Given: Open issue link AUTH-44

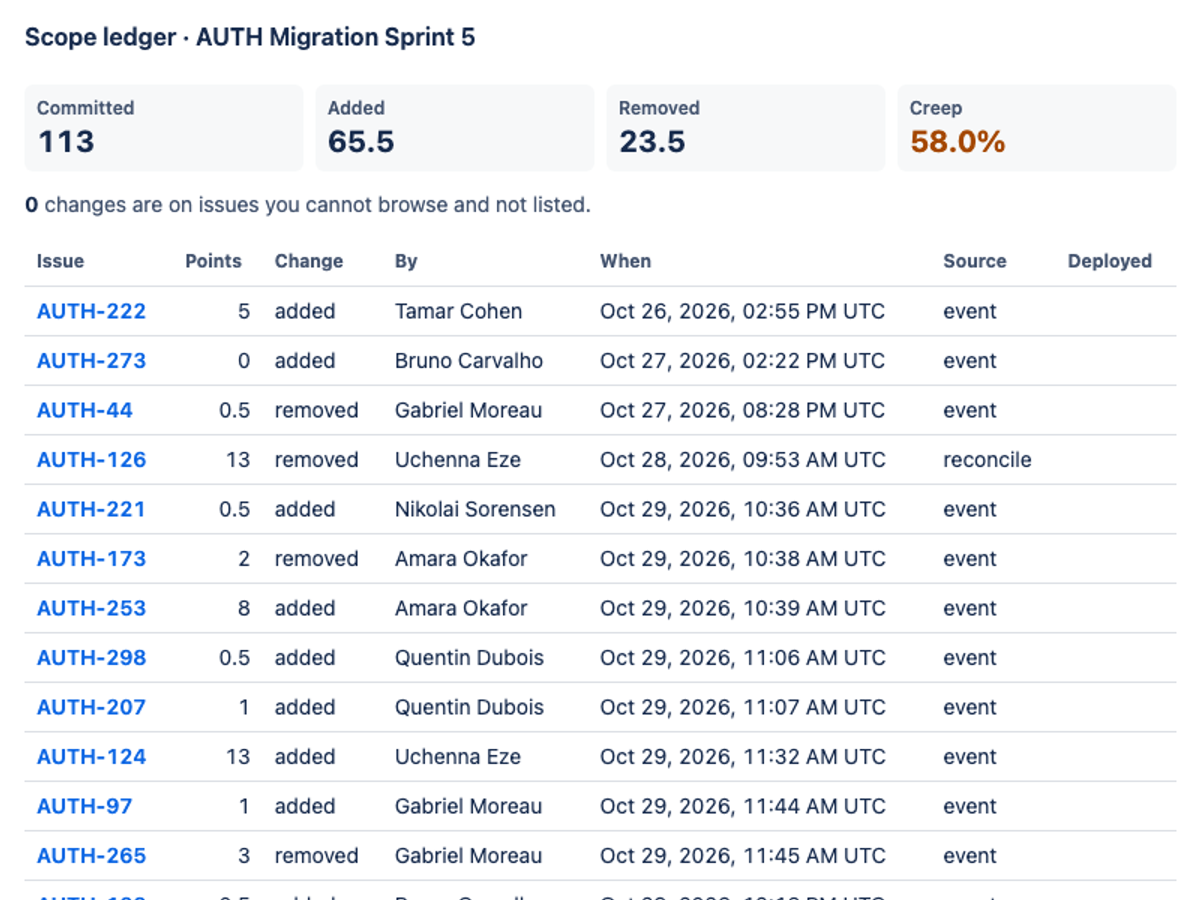Looking at the screenshot, I should point(85,410).
